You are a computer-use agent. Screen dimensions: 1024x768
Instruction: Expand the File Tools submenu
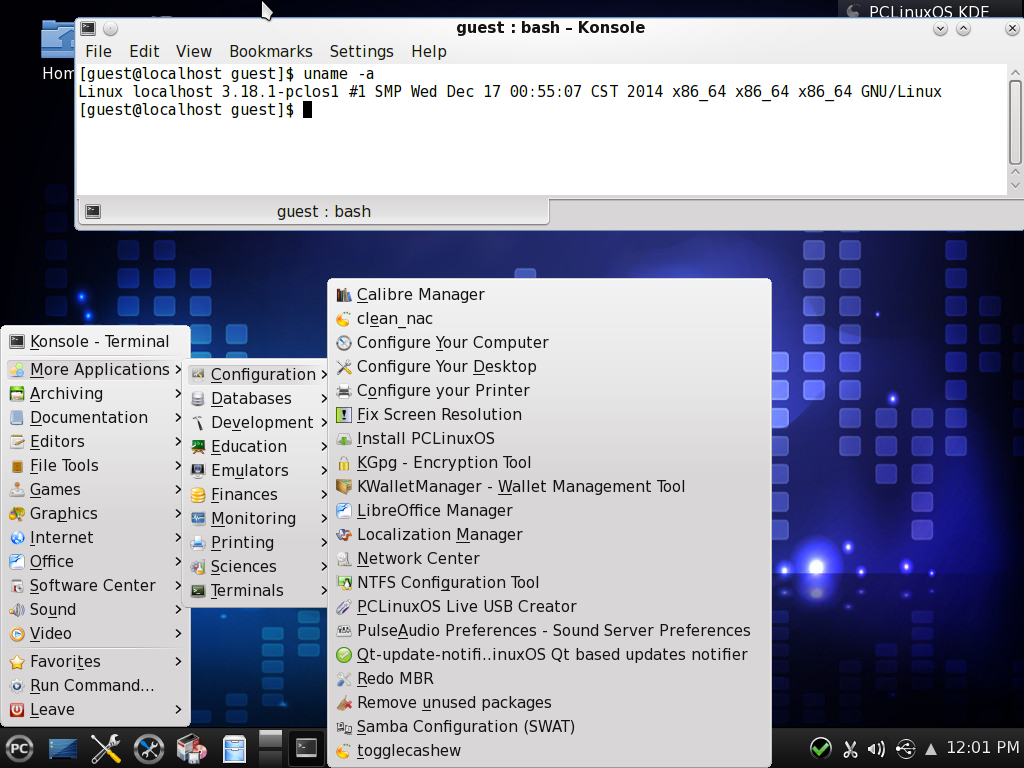96,466
